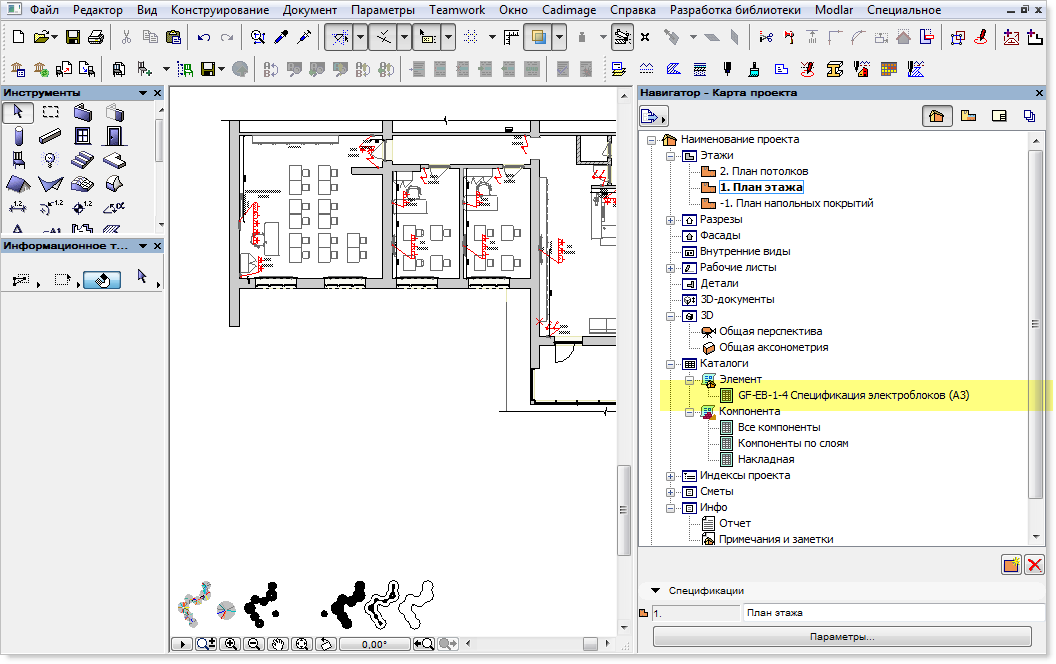The height and width of the screenshot is (664, 1056).
Task: Select the Window tool
Action: [x=83, y=137]
